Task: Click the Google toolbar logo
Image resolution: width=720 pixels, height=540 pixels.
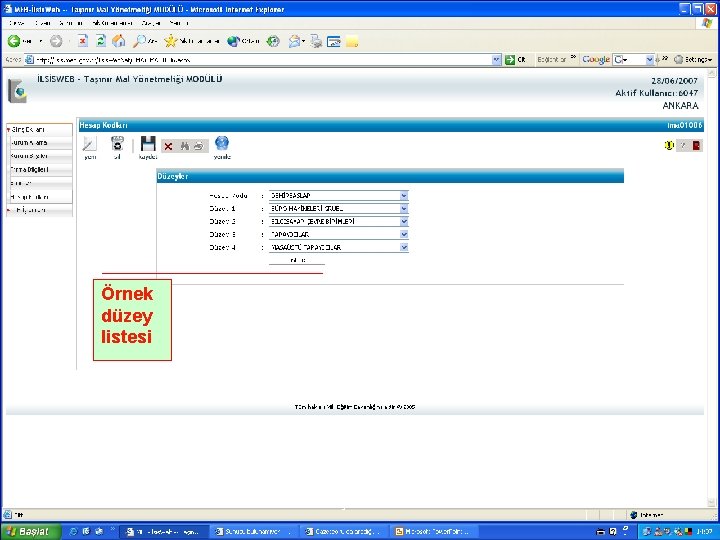Action: coord(596,60)
